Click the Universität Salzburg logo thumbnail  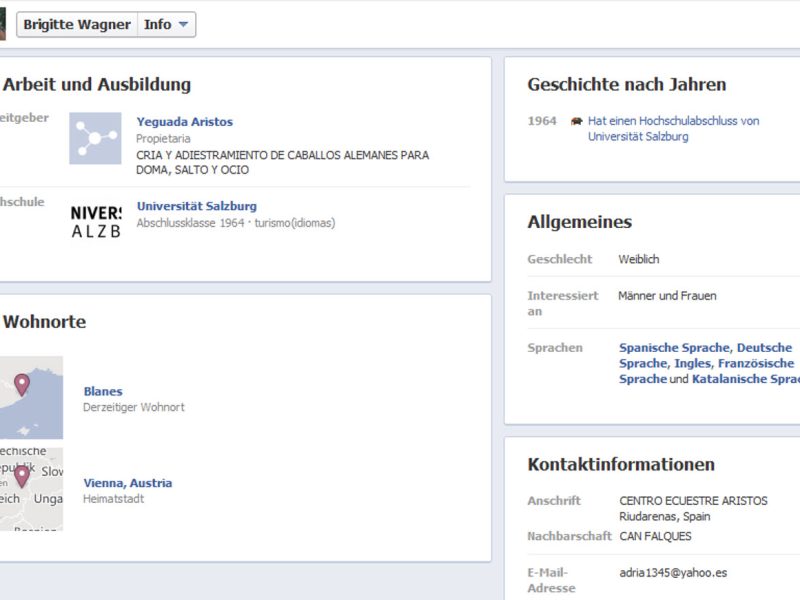[x=95, y=222]
